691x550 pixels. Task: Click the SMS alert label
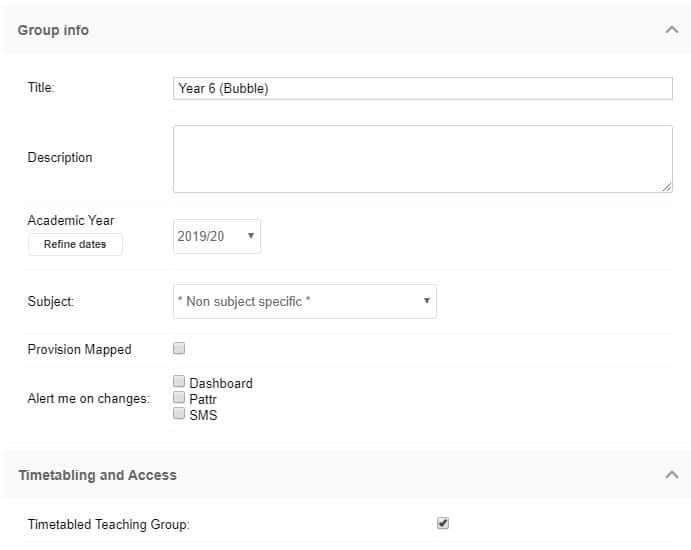tap(203, 415)
